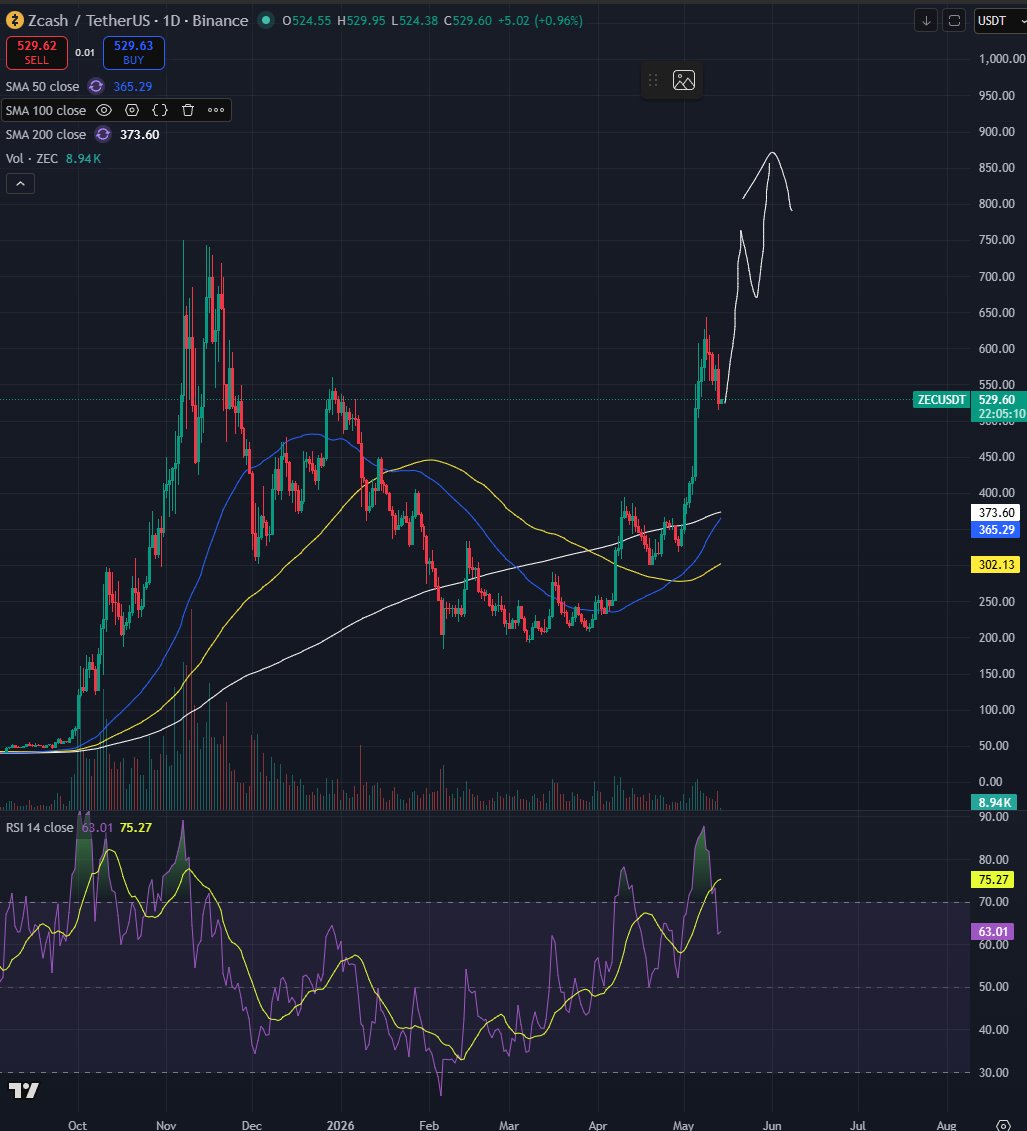Click the Zcash coin logo icon
The width and height of the screenshot is (1027, 1131).
click(x=14, y=20)
